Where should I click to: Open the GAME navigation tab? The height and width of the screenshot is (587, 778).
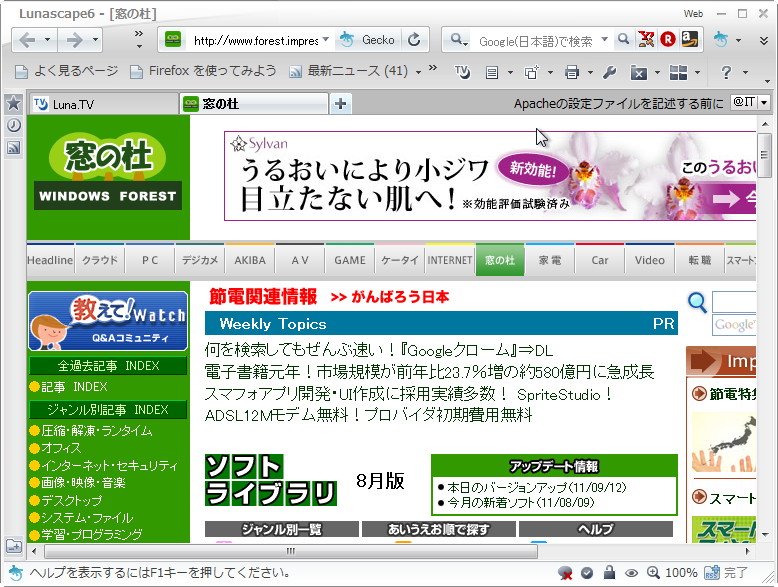tap(350, 260)
